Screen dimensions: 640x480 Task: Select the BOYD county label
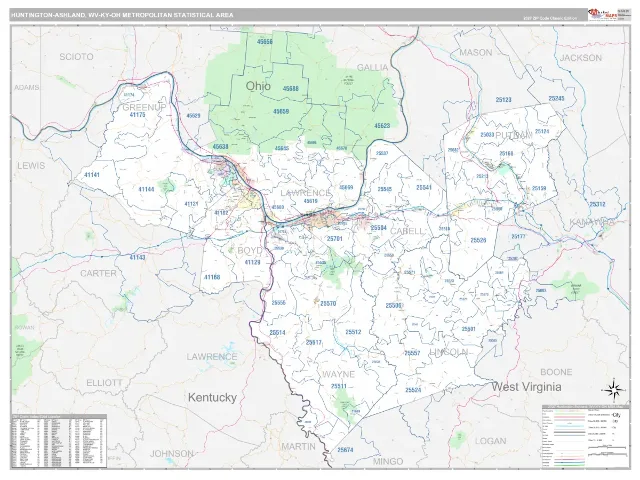click(x=250, y=251)
